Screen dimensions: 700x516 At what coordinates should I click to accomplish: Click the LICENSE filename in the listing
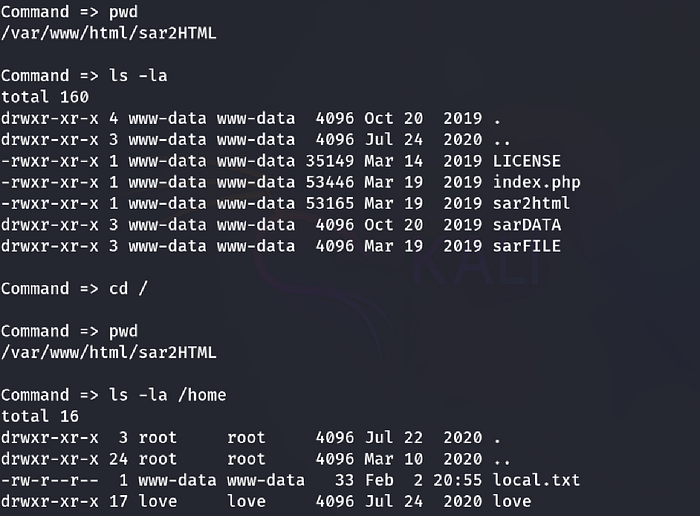pyautogui.click(x=526, y=161)
